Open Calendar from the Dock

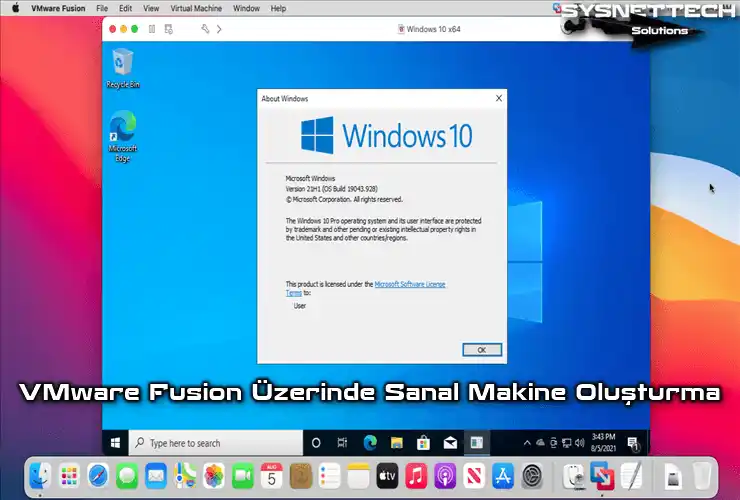[271, 476]
